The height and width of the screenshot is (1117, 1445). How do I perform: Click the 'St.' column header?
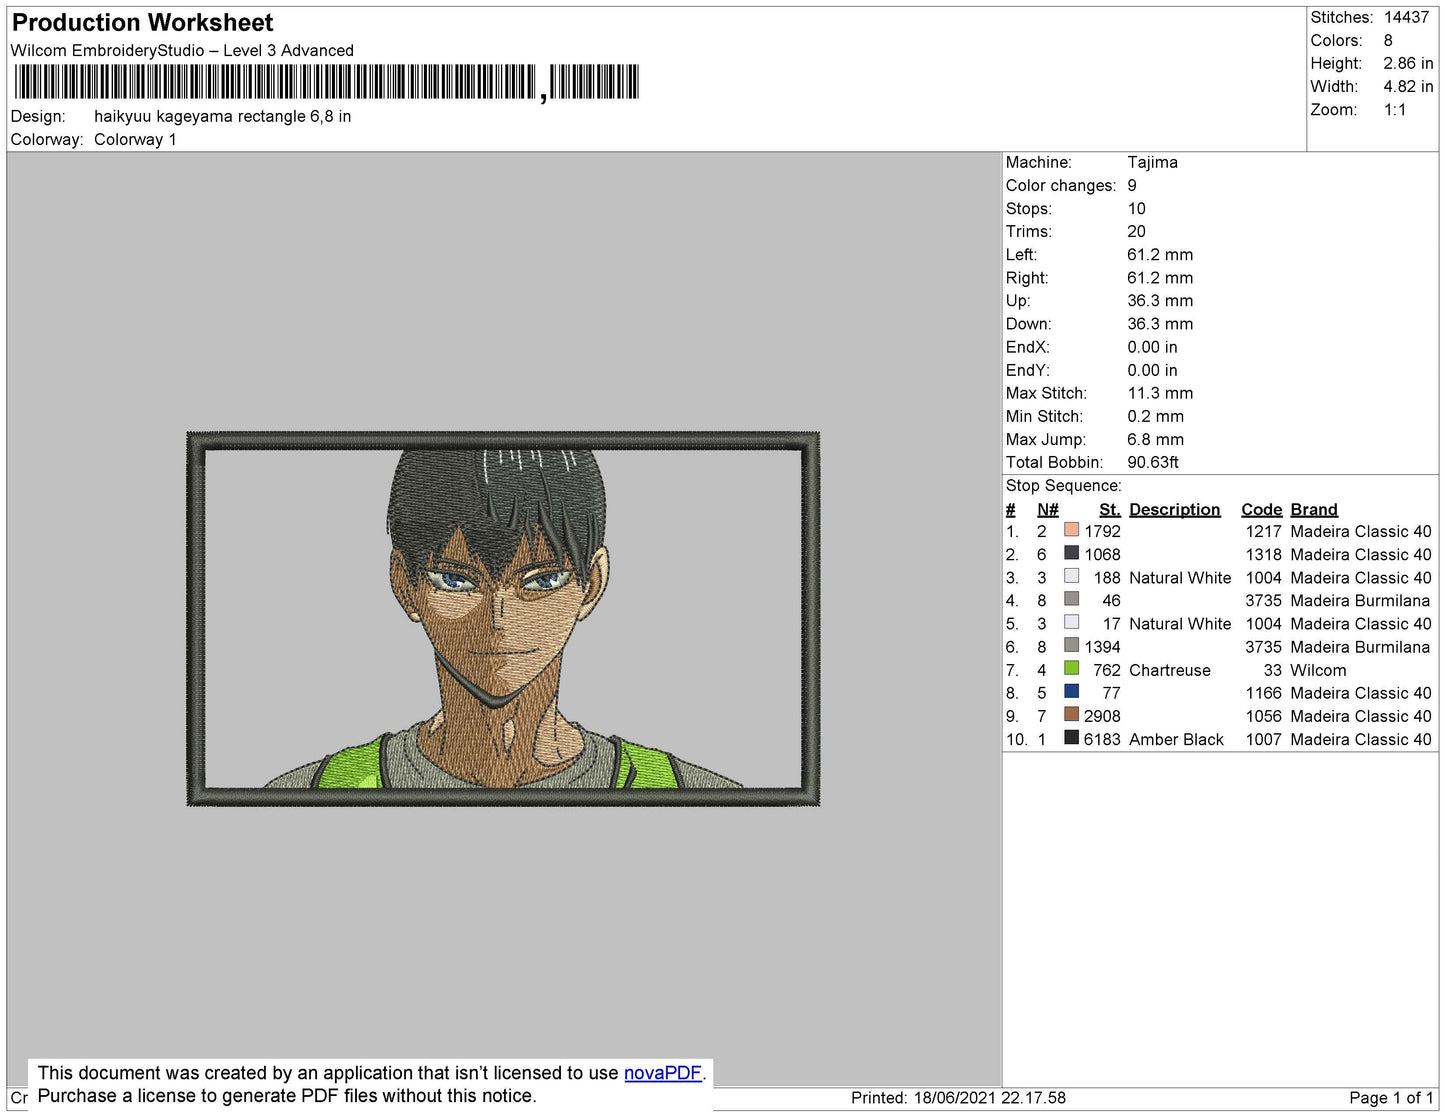(x=1109, y=509)
